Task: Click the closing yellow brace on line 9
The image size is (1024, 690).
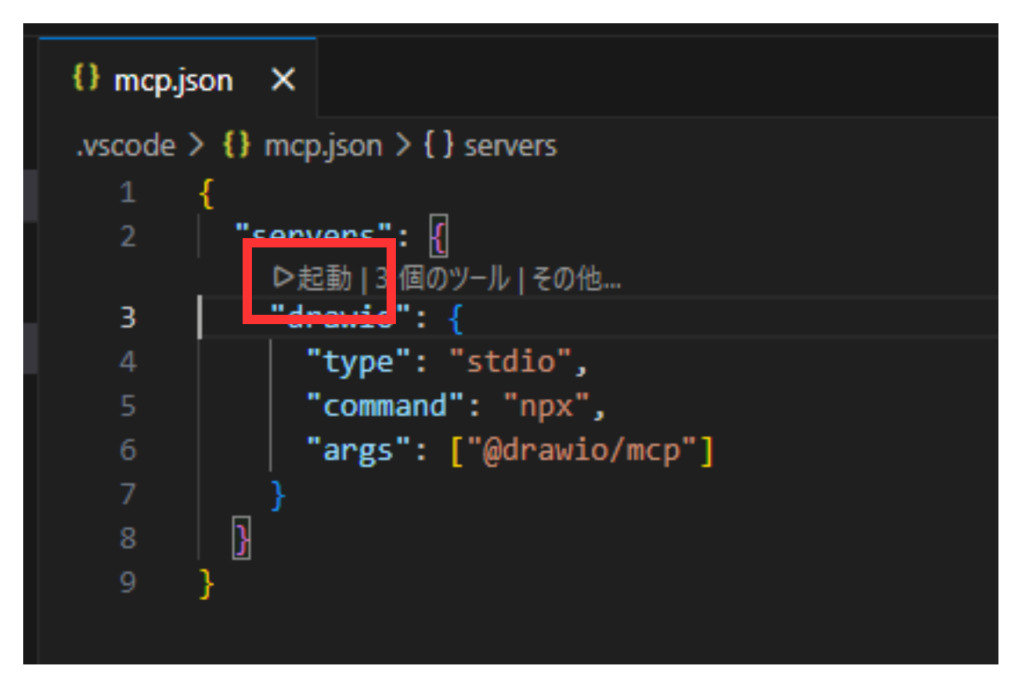Action: [206, 582]
